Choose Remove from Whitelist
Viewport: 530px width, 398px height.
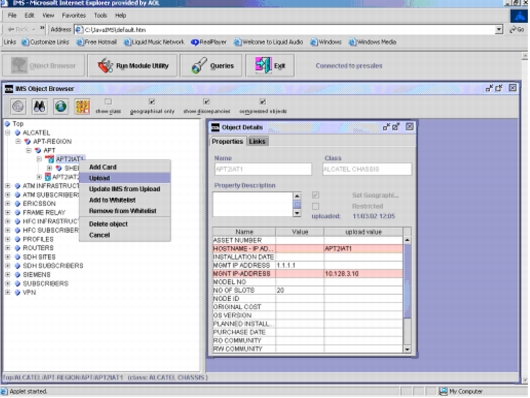[124, 211]
